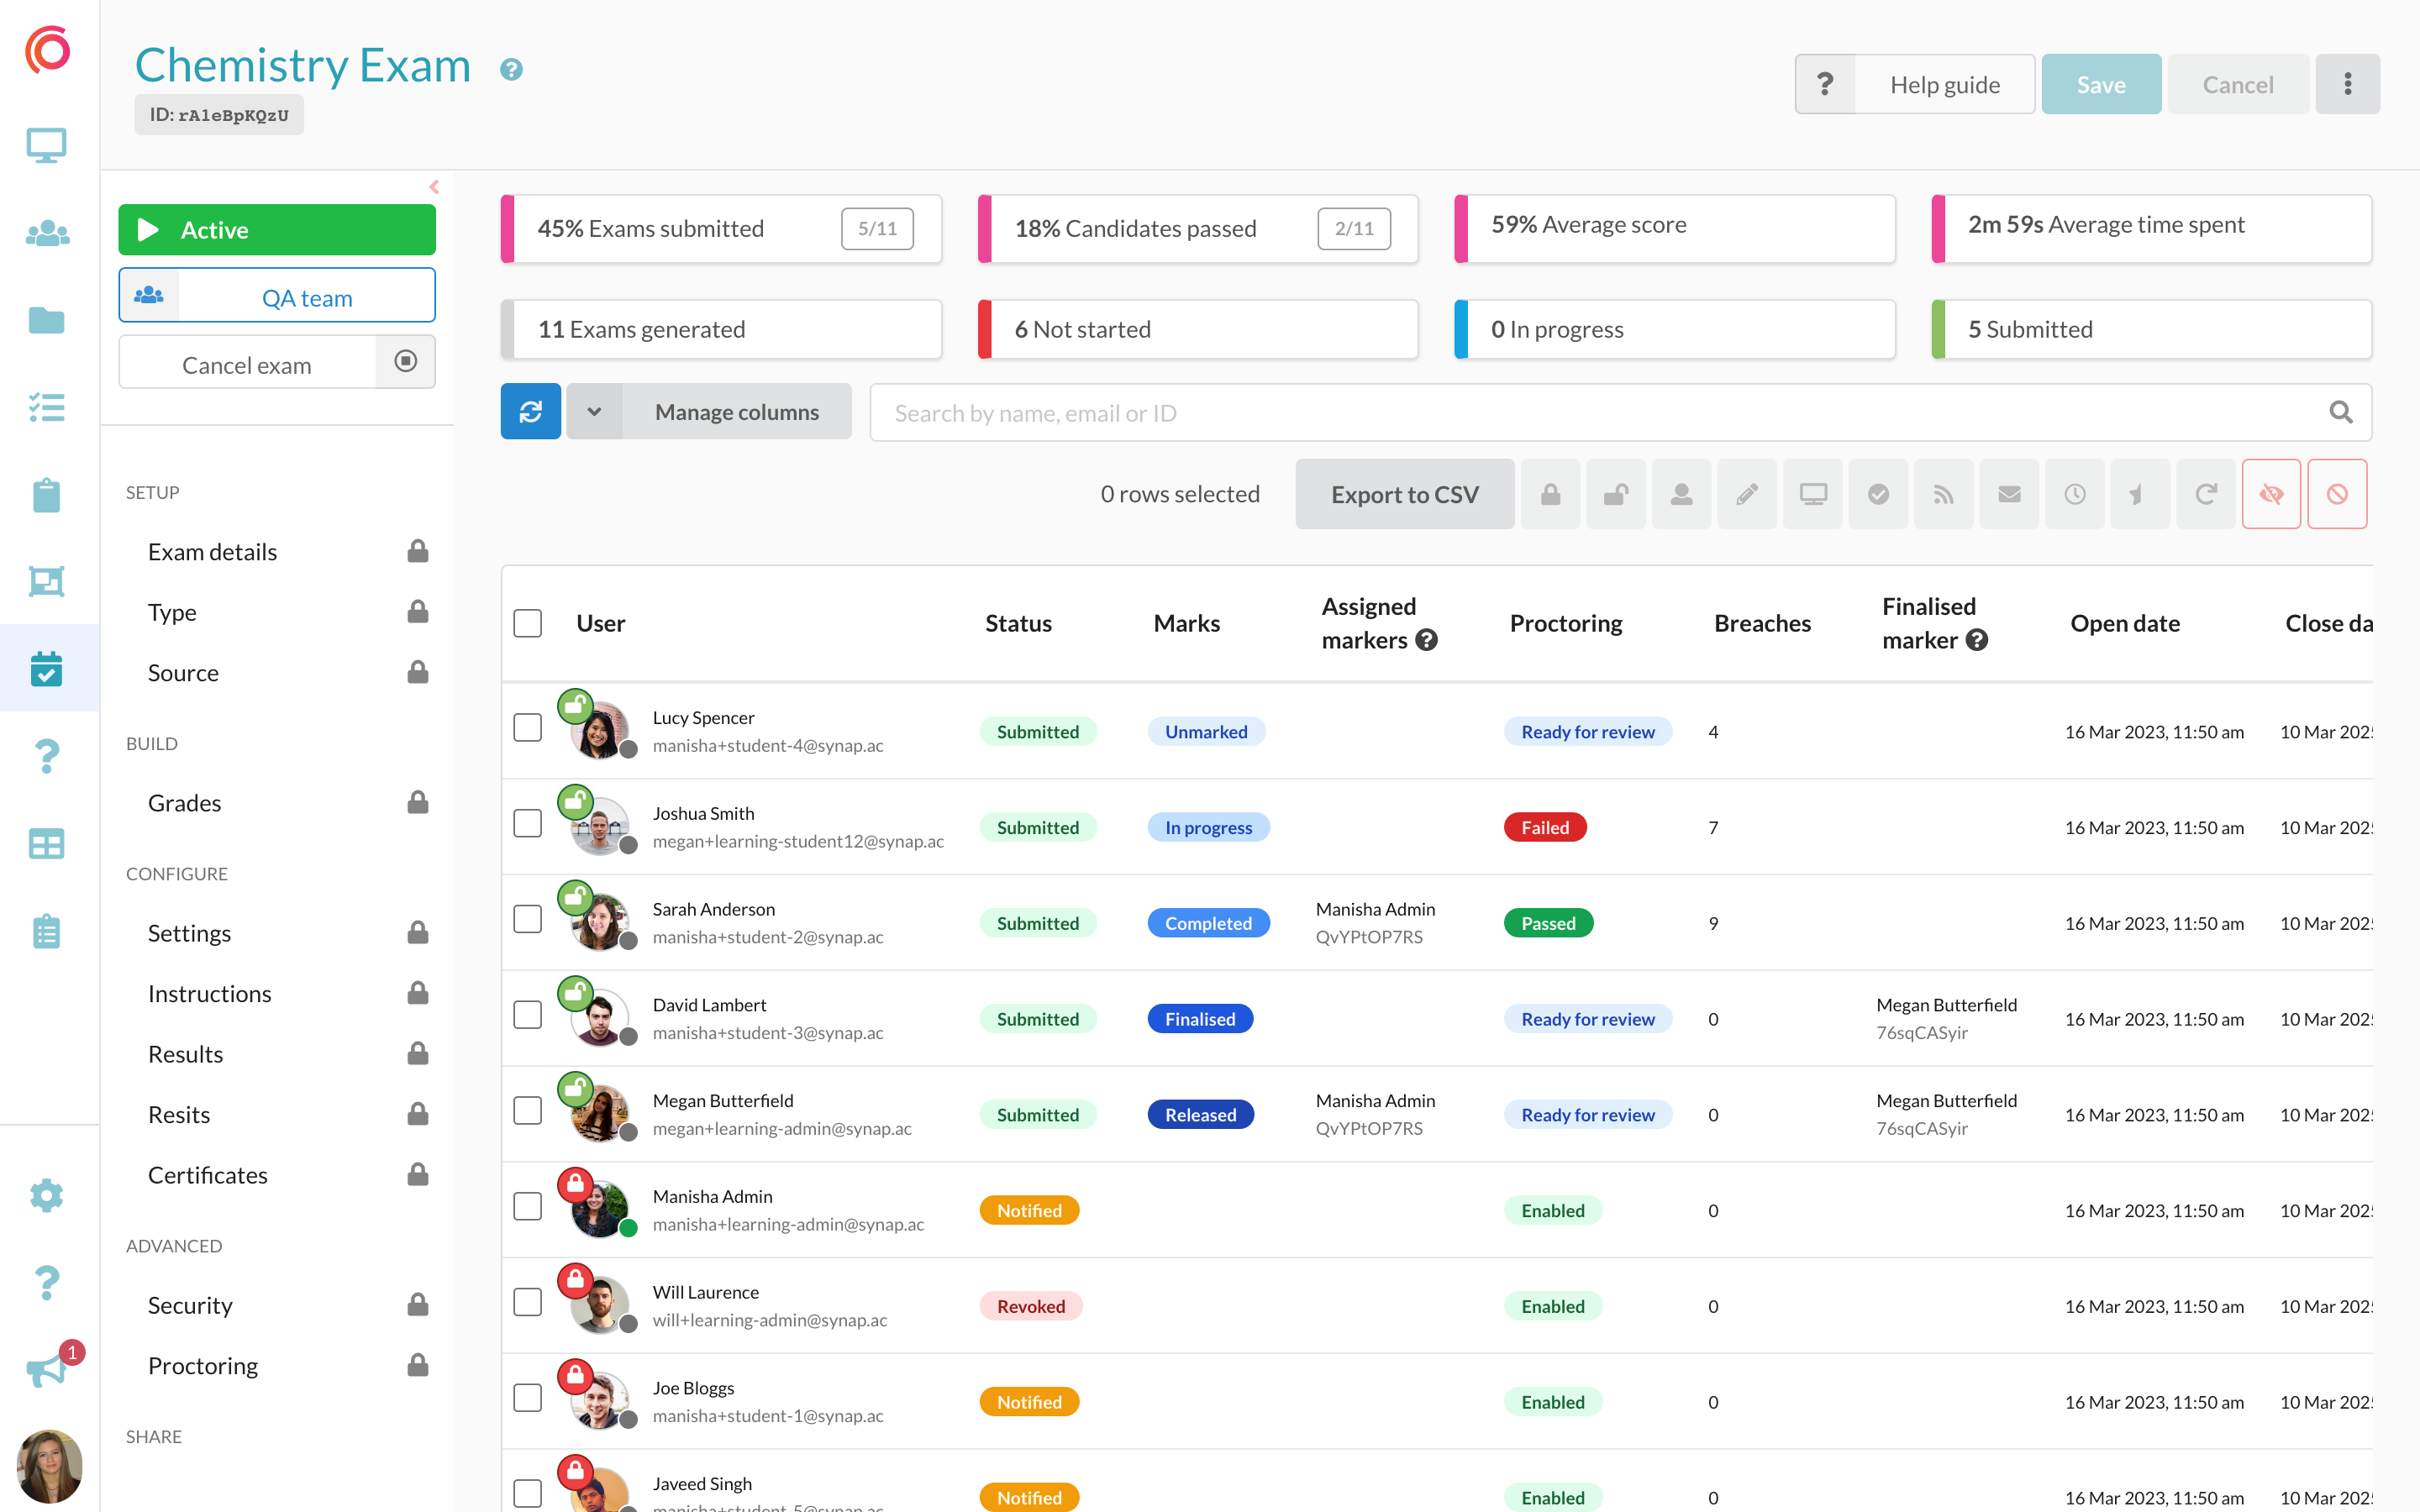This screenshot has height=1512, width=2420.
Task: Click the search by name input field
Action: [x=1600, y=413]
